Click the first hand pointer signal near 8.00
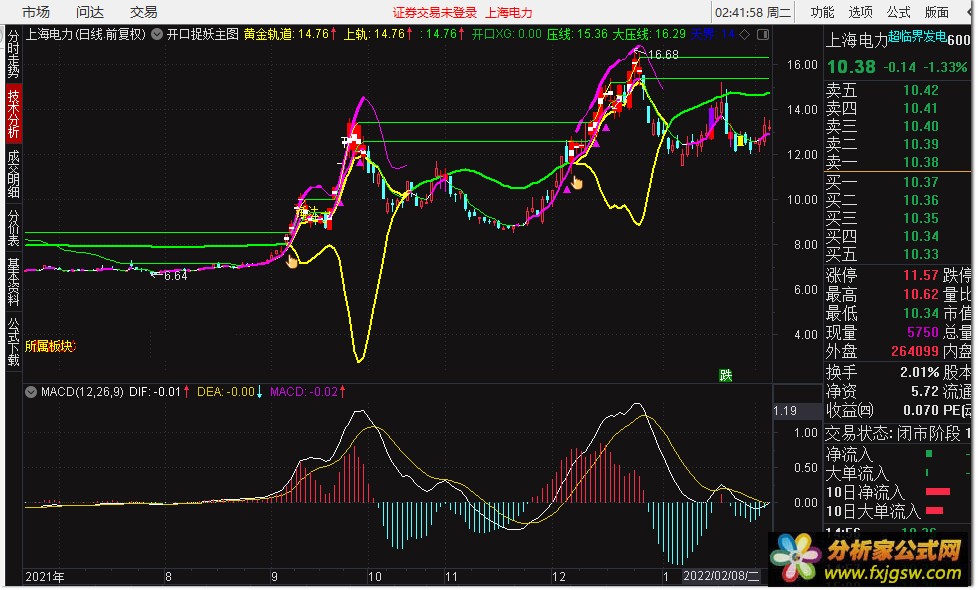The height and width of the screenshot is (590, 978). coord(292,261)
